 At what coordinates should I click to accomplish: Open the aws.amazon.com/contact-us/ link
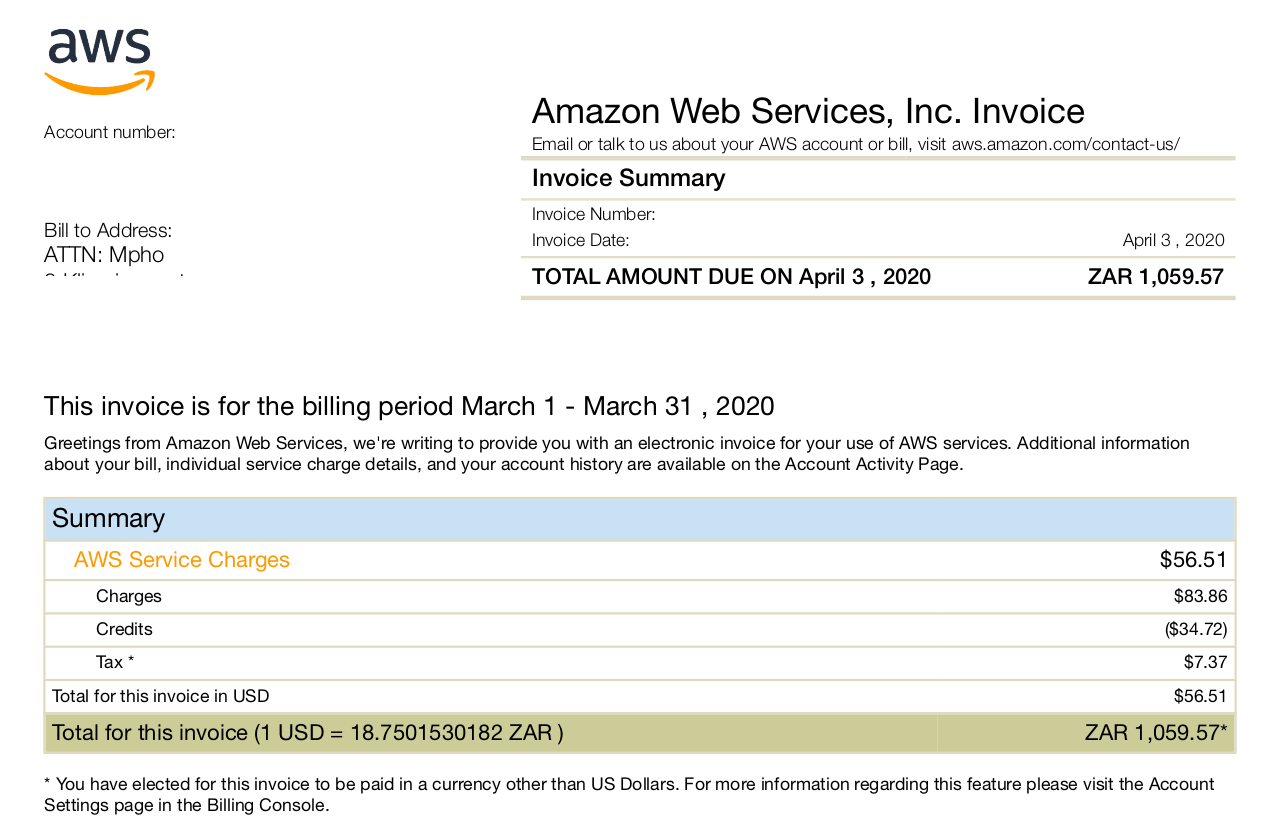click(1065, 144)
